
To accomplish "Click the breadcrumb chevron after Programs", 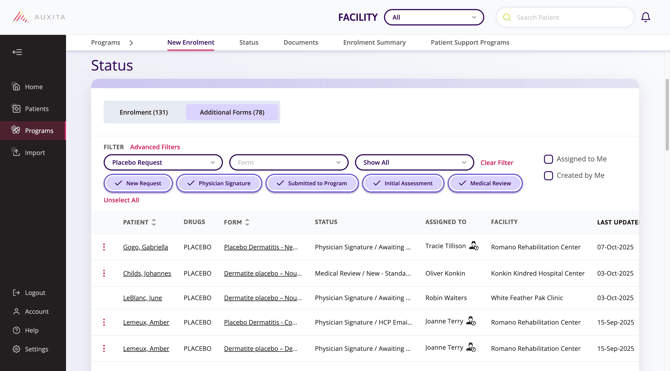I will coord(131,43).
